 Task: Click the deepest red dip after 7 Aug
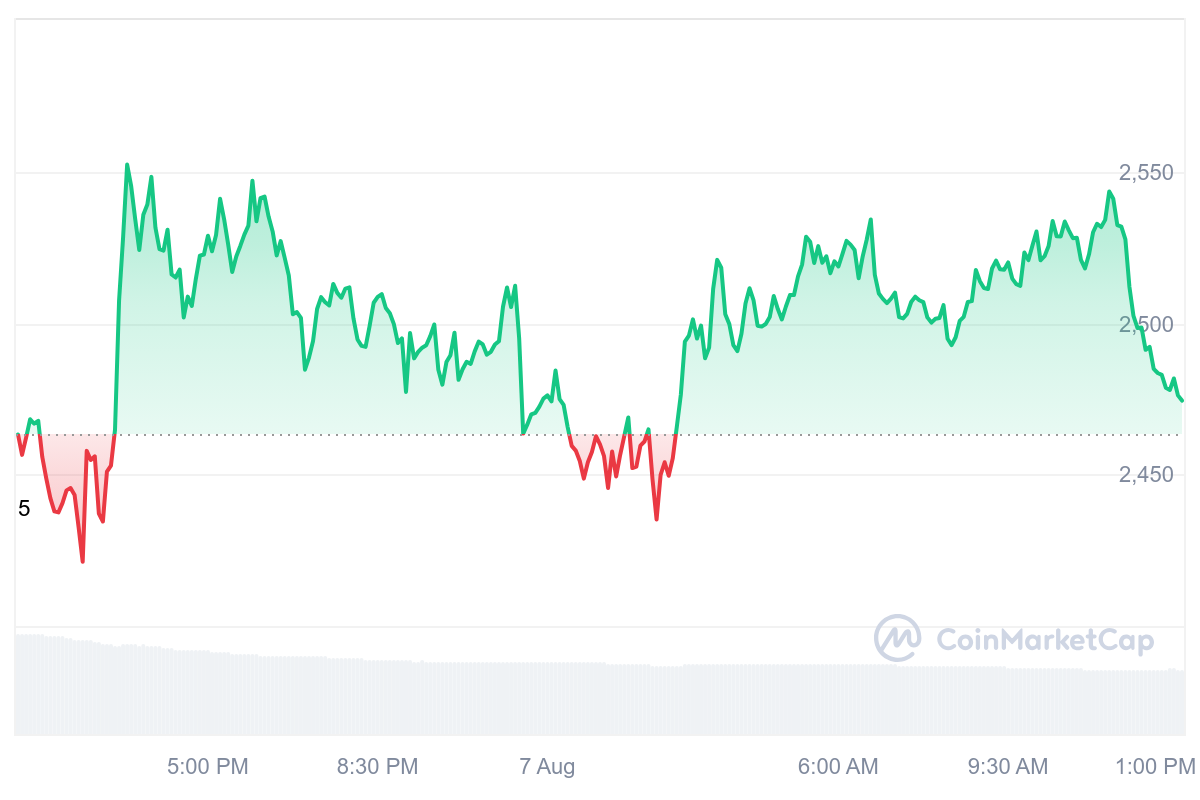656,519
